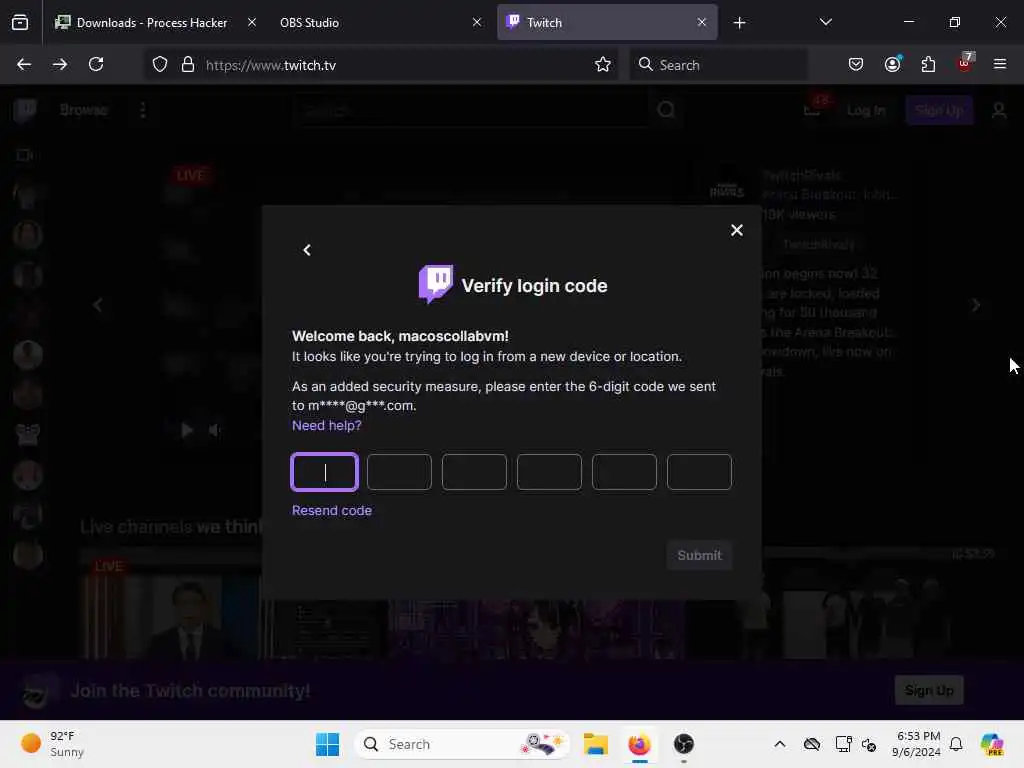Viewport: 1024px width, 768px height.
Task: Open weather widget 92°F Sunny
Action: pos(52,744)
